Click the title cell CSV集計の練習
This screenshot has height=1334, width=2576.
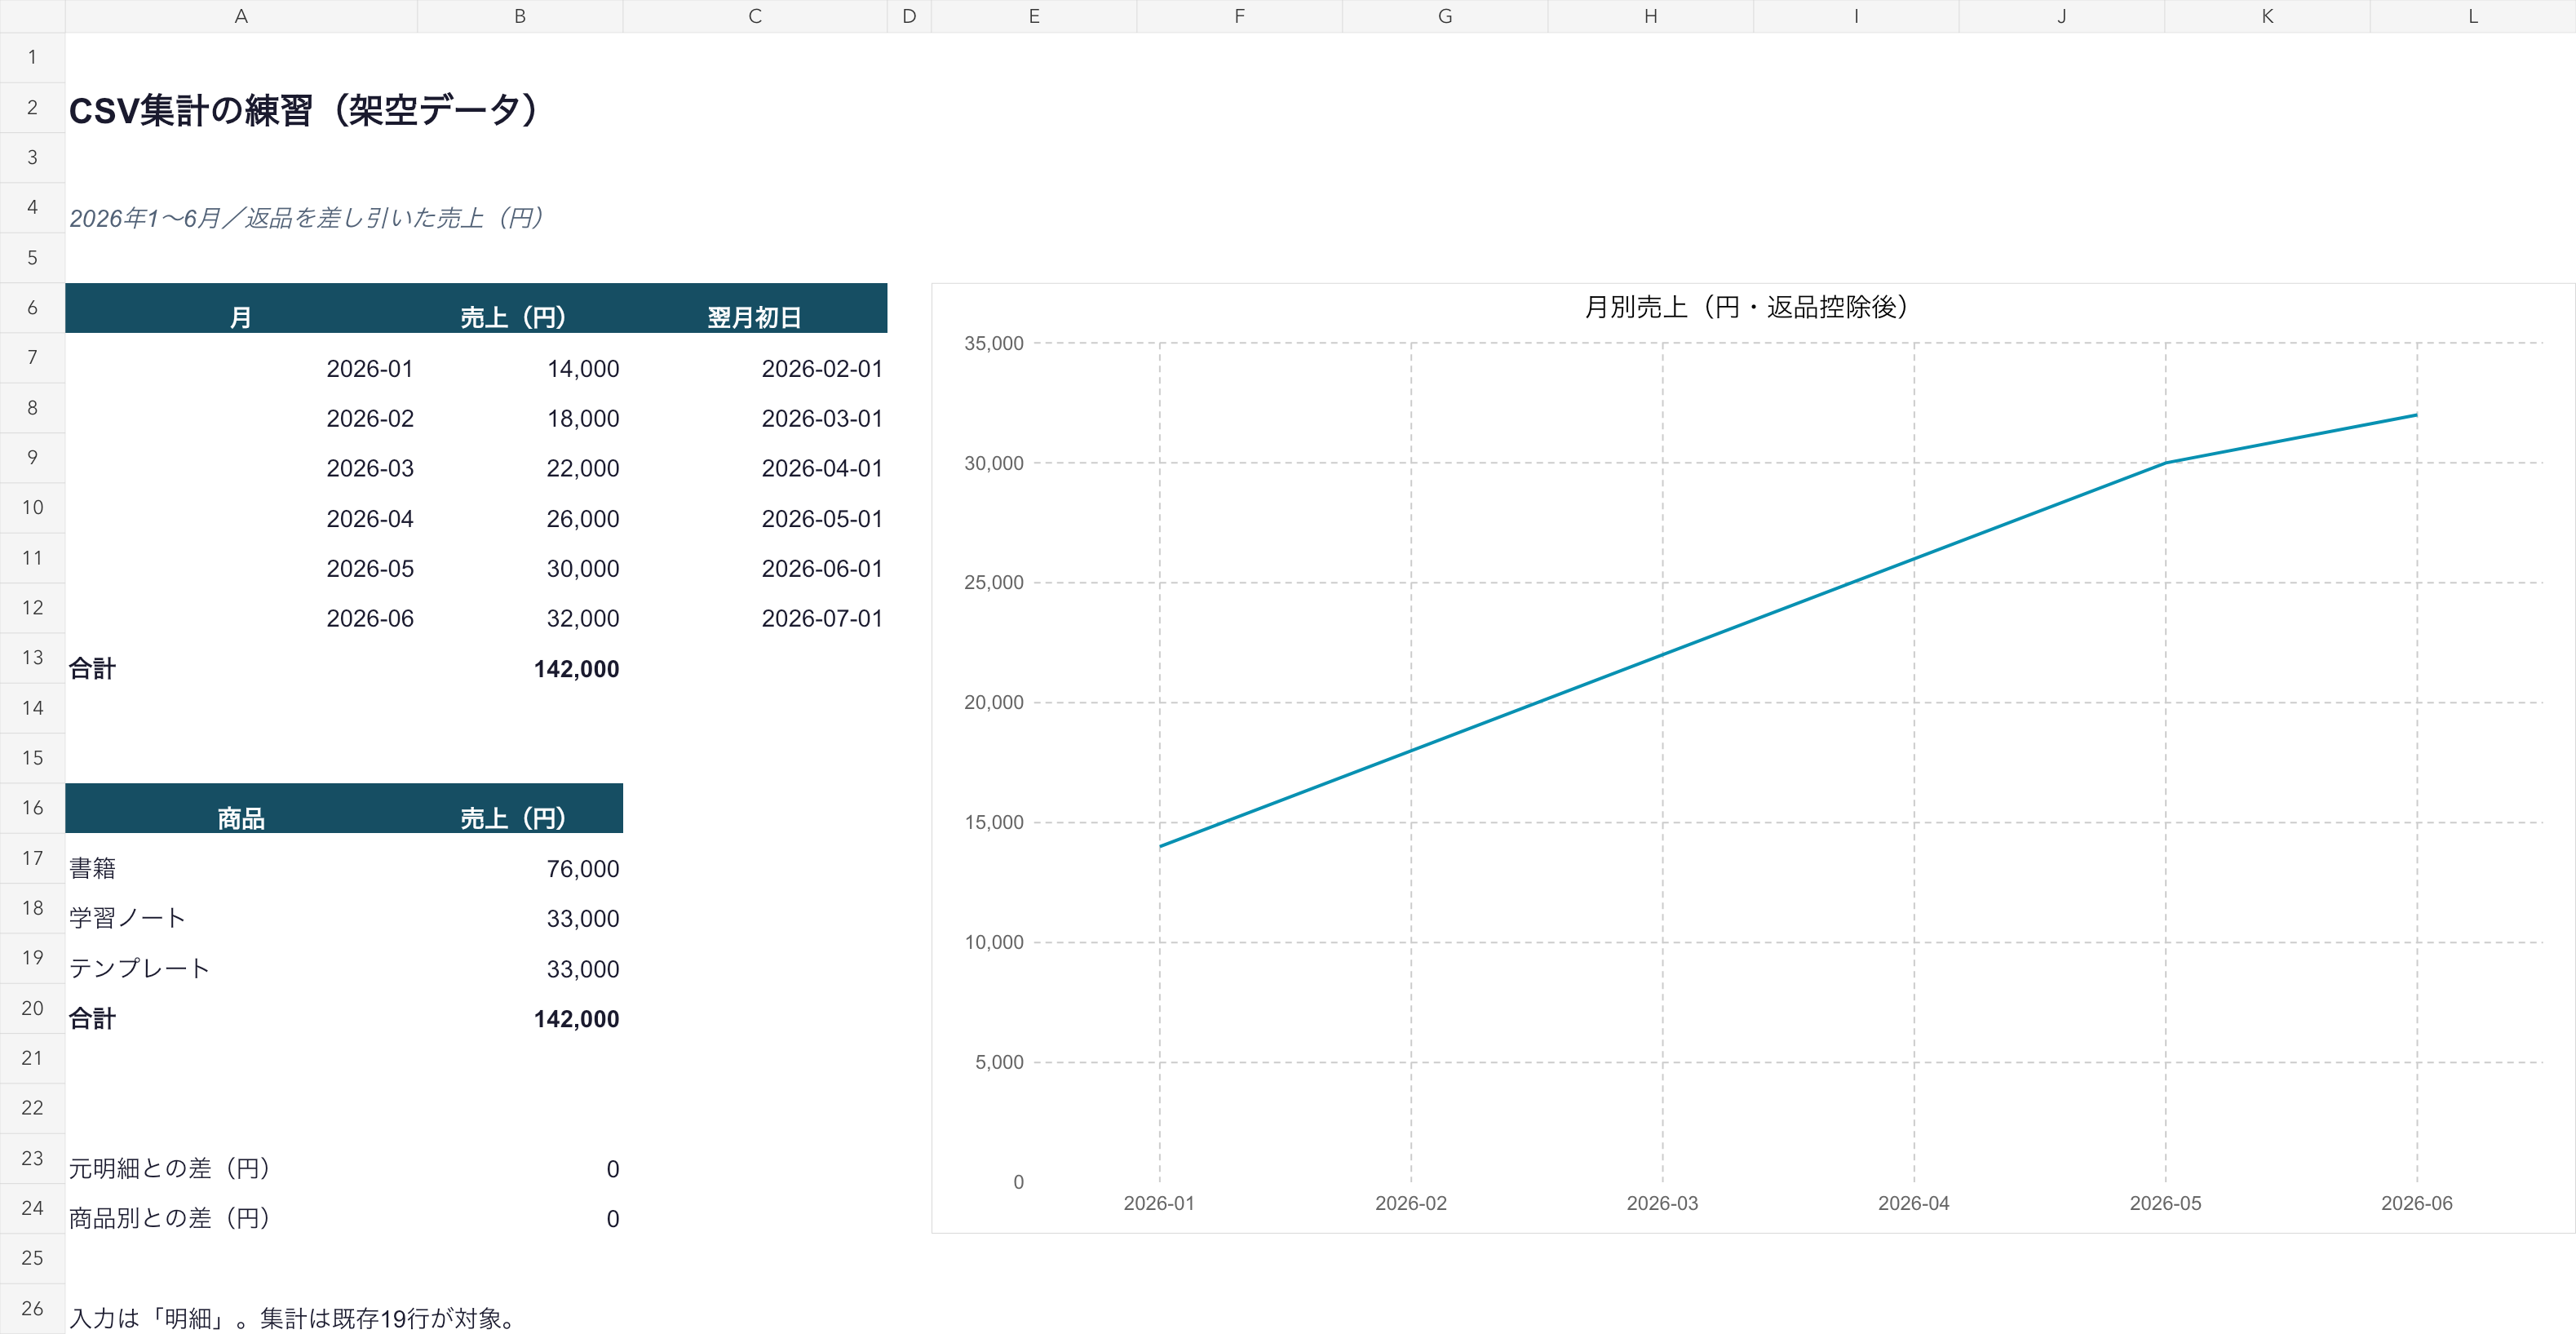tap(304, 109)
